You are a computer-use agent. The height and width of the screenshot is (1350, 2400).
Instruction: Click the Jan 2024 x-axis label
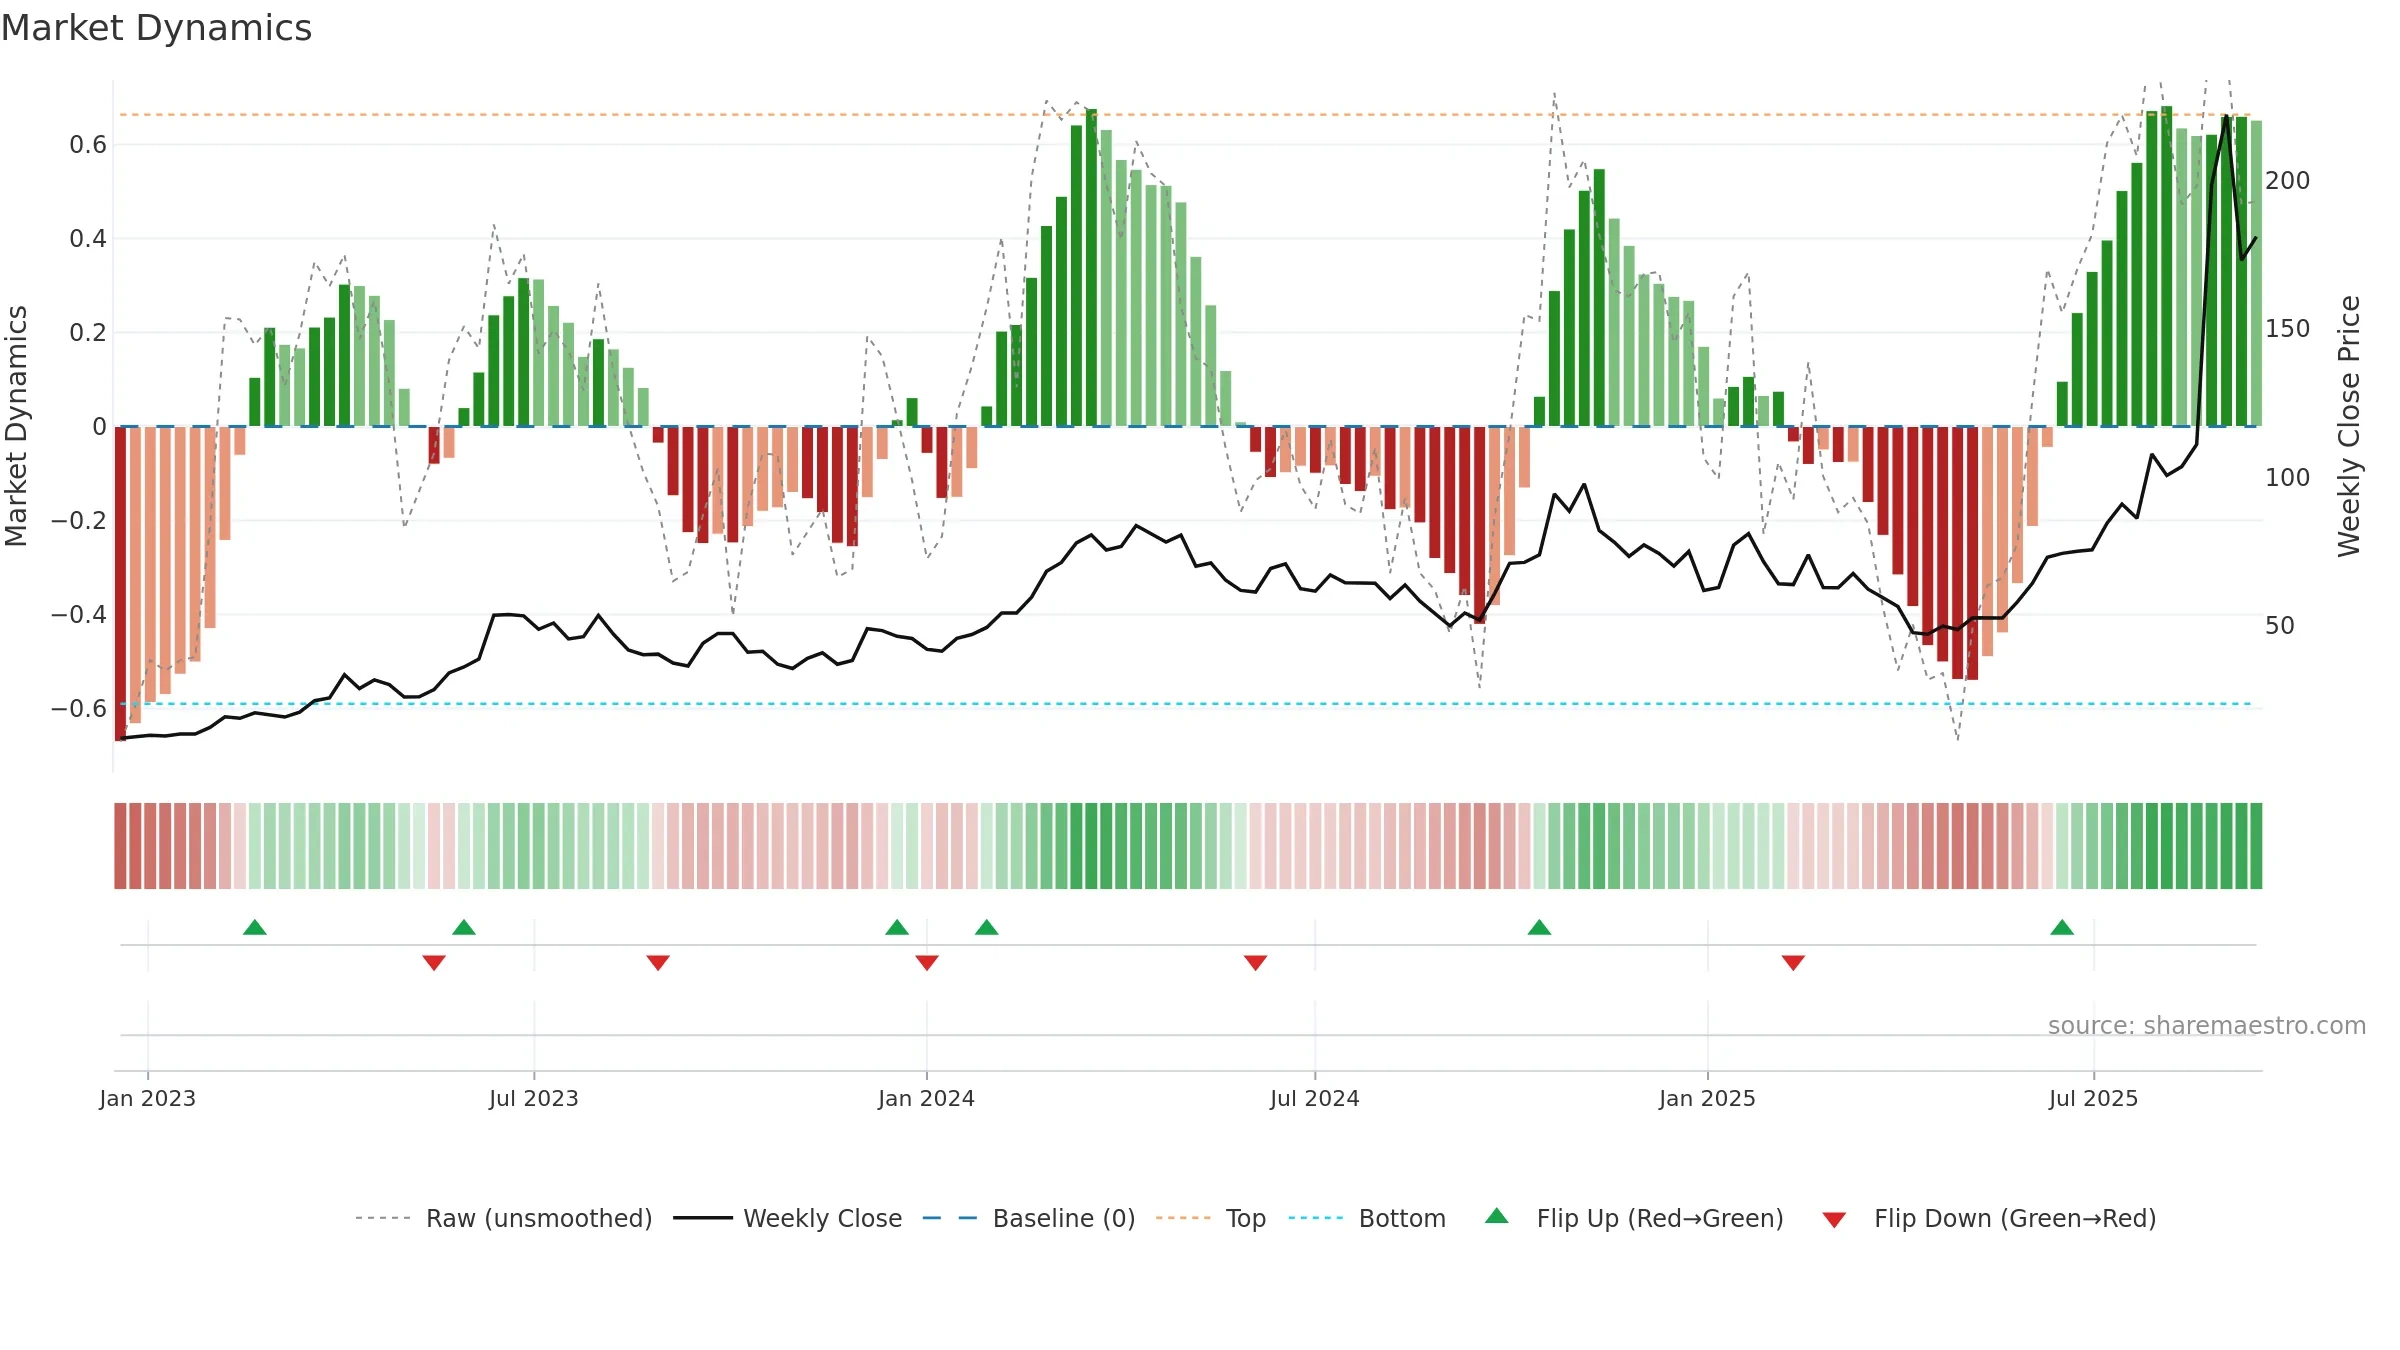point(927,1098)
